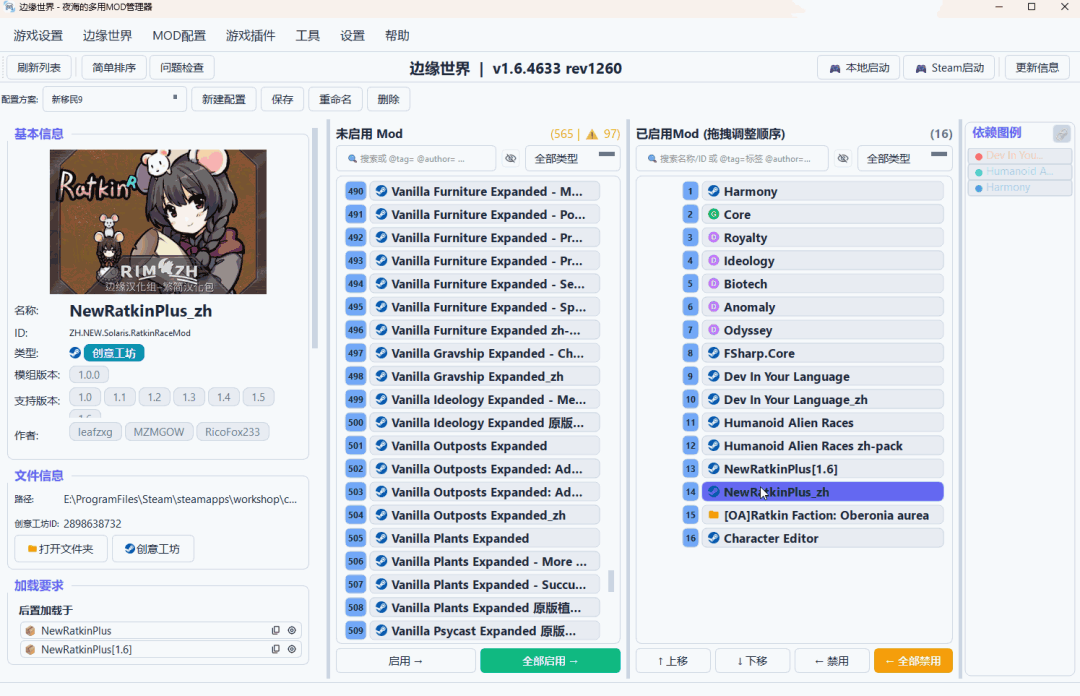Open the MOD配置 menu
The image size is (1080, 696).
(179, 36)
